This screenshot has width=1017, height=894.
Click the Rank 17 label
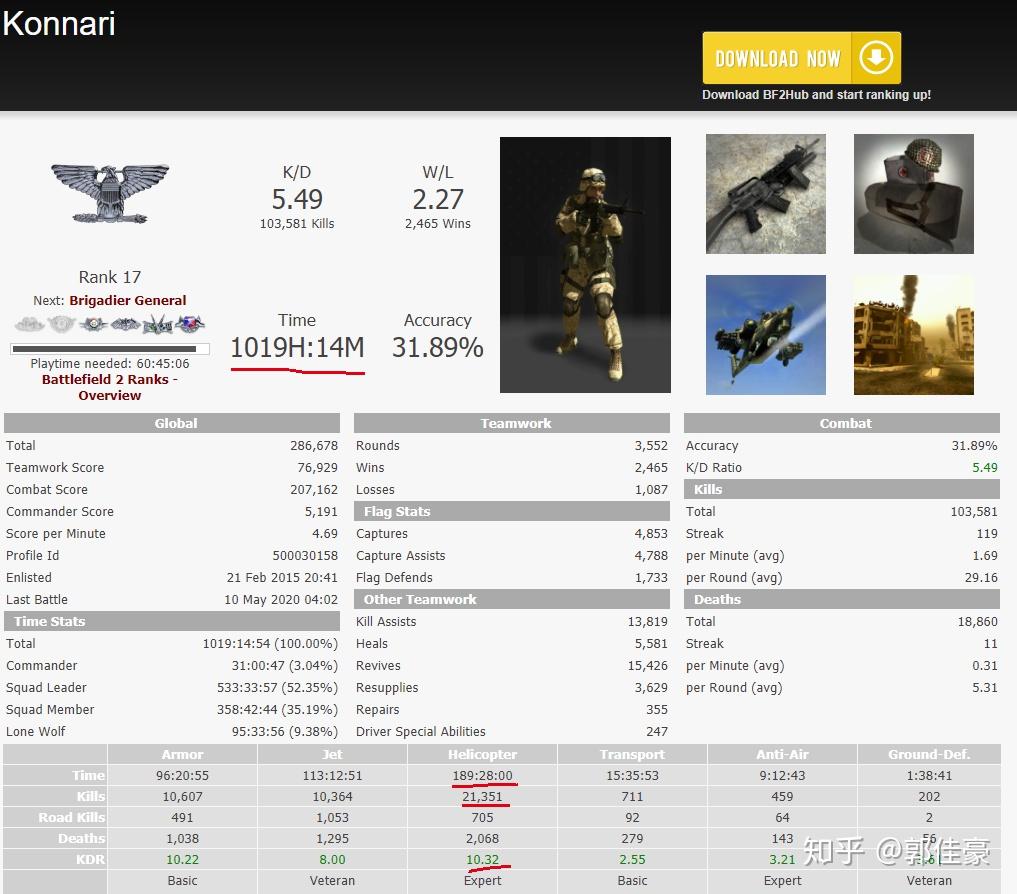tap(110, 277)
